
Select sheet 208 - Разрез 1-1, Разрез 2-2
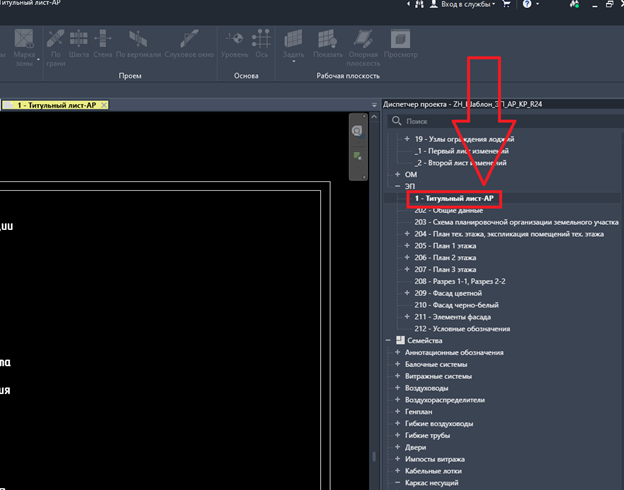pyautogui.click(x=460, y=281)
